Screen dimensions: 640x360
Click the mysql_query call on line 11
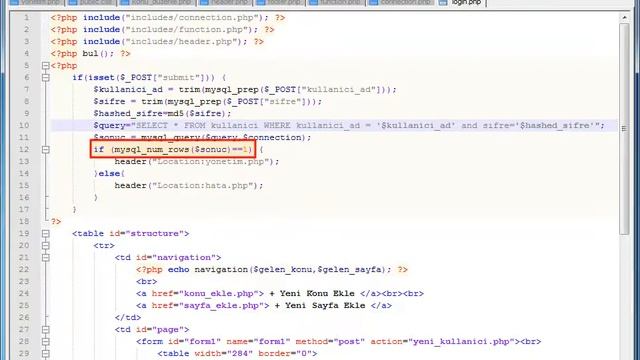[x=225, y=138]
